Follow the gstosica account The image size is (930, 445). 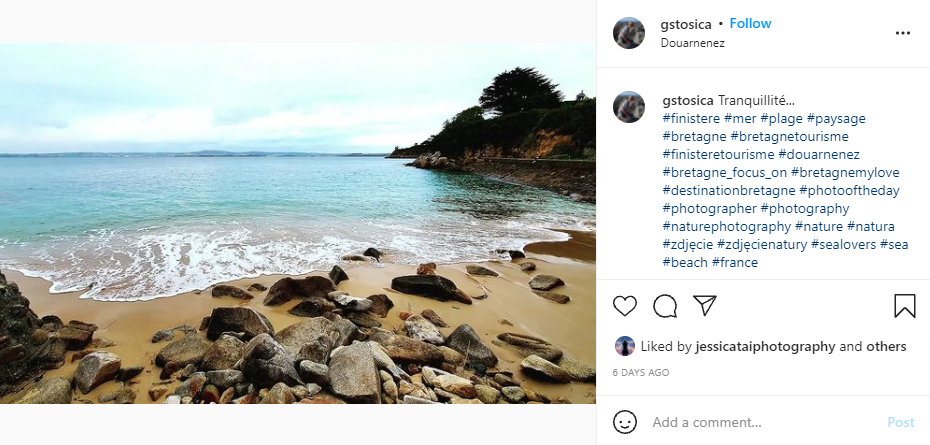pyautogui.click(x=750, y=23)
